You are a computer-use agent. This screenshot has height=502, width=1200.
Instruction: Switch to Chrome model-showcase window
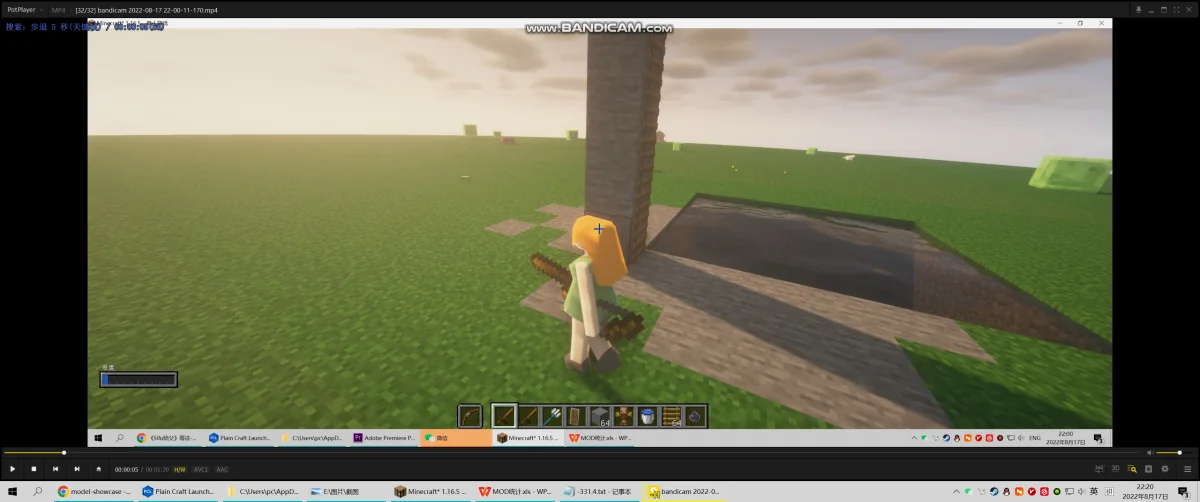94,491
